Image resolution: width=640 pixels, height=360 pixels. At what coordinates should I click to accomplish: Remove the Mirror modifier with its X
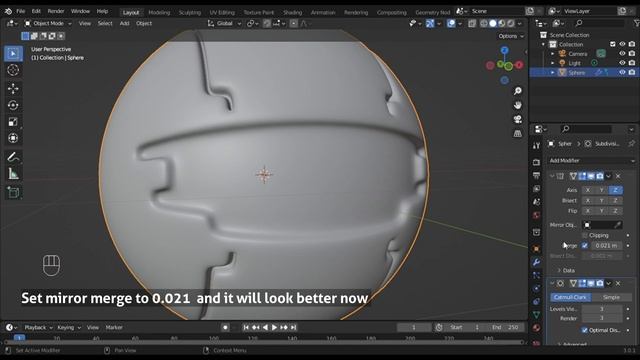pyautogui.click(x=618, y=176)
